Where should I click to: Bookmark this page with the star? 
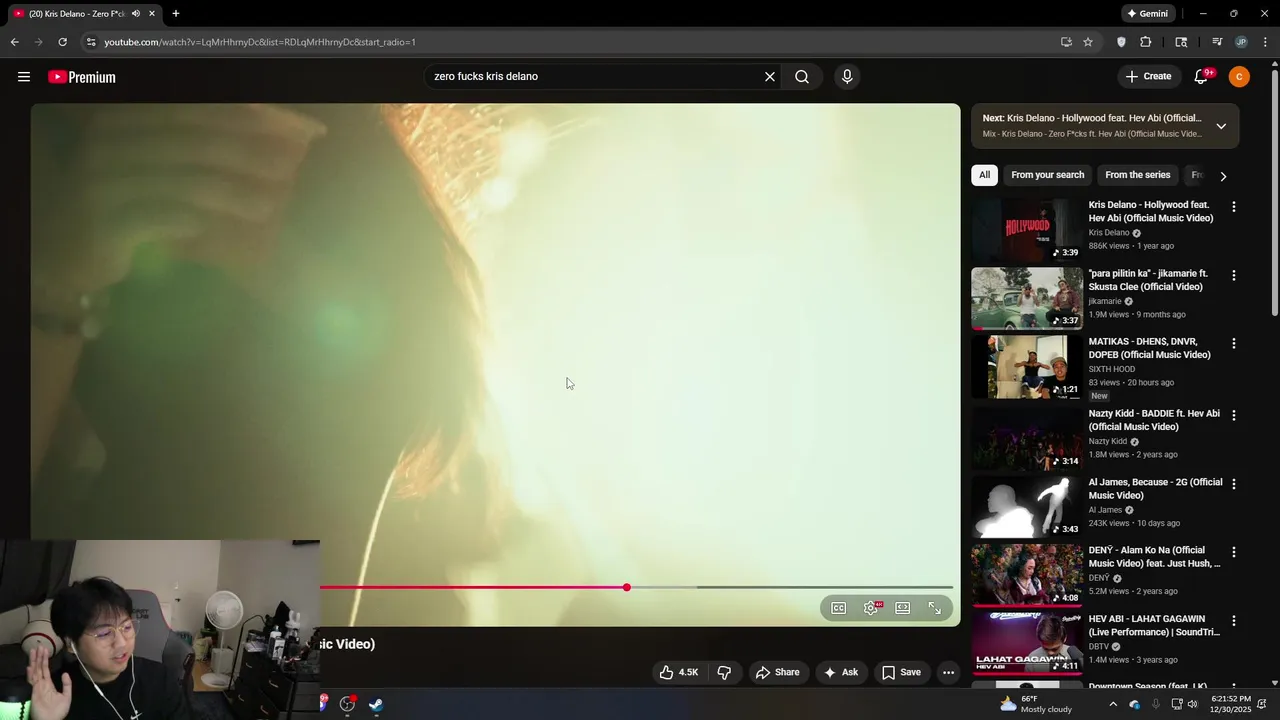click(1088, 42)
